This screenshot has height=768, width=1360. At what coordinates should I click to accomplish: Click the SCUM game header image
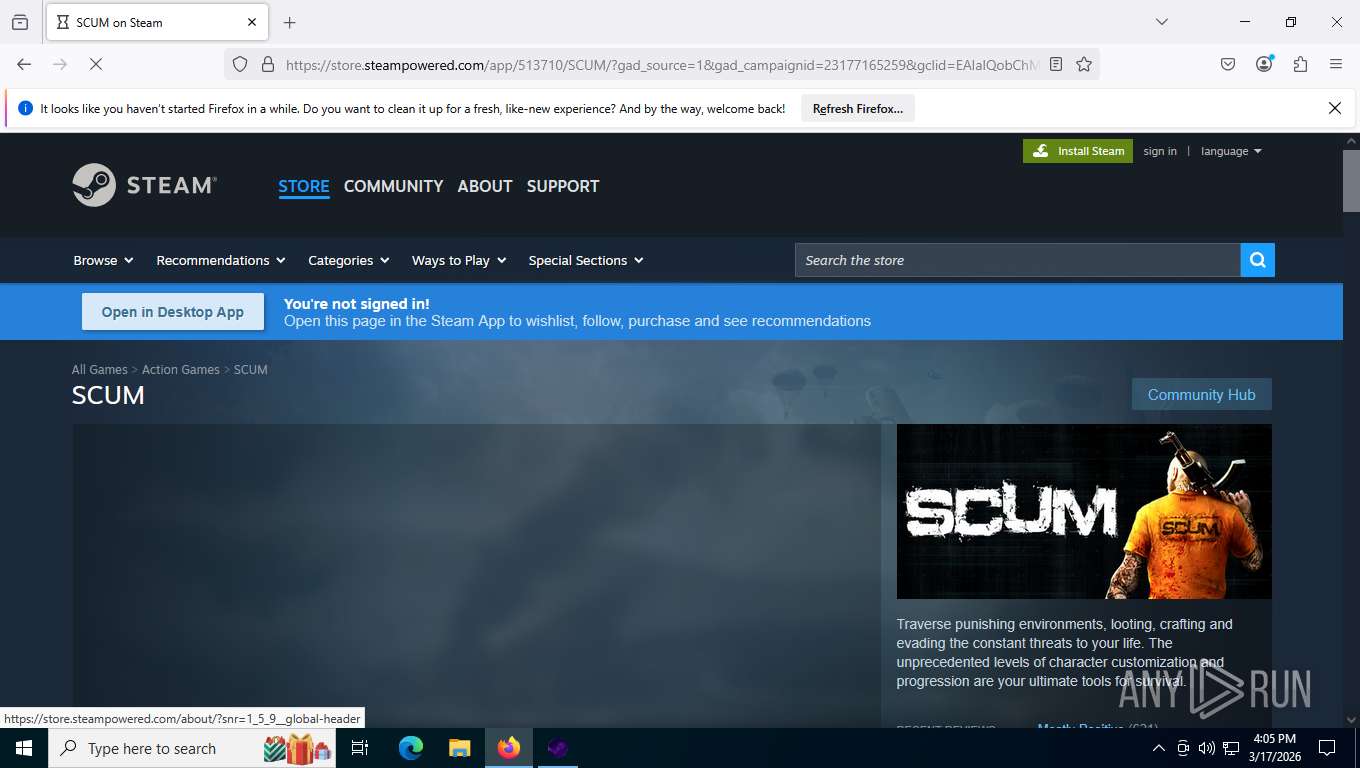(x=1084, y=512)
